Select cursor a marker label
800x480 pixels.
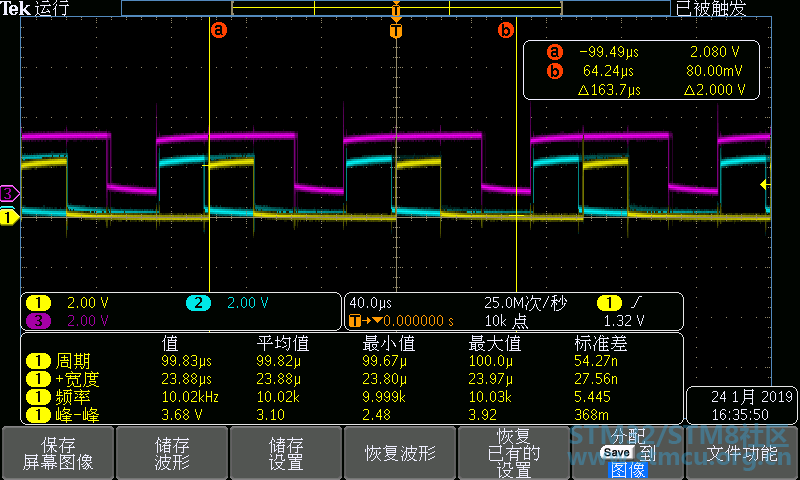coord(218,30)
